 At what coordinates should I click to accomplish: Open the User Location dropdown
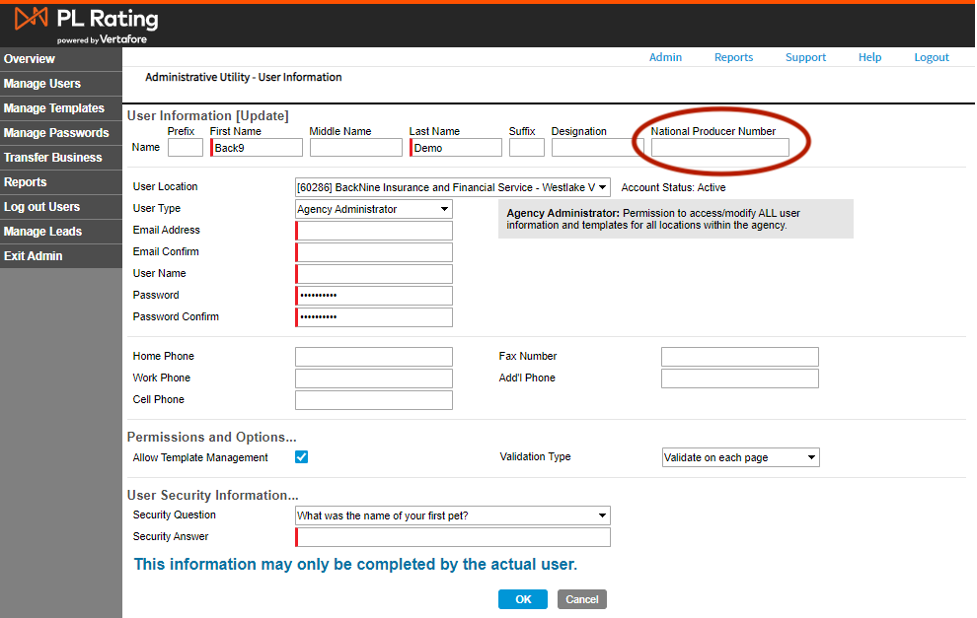click(x=452, y=187)
